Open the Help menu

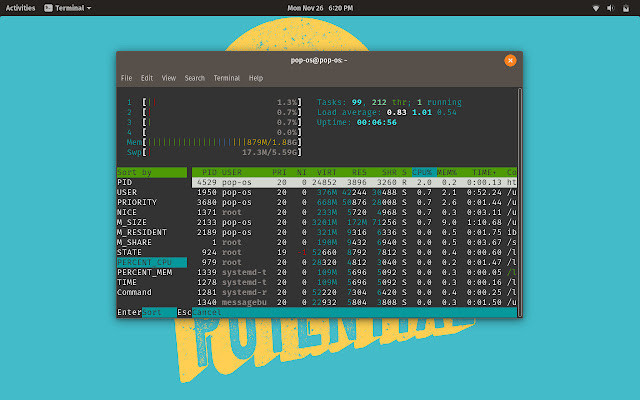[x=256, y=78]
